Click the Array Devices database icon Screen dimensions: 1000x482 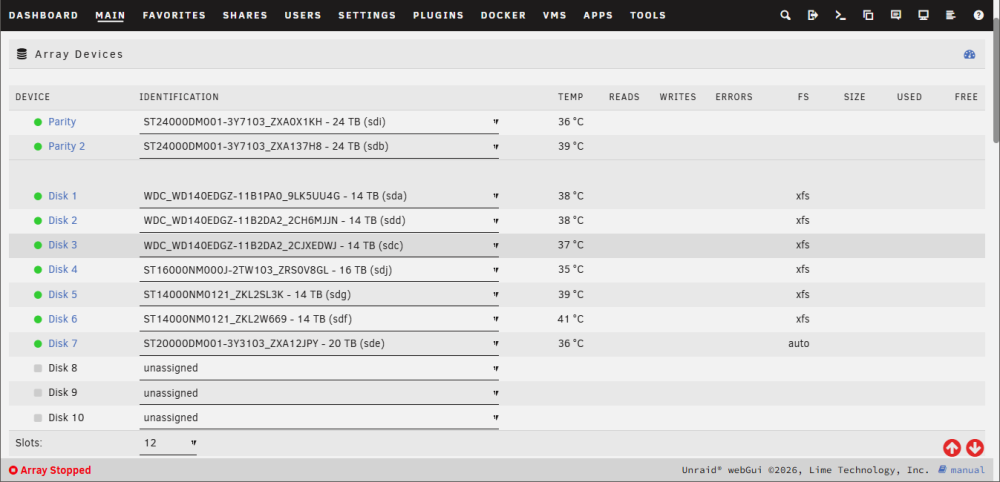coord(22,54)
